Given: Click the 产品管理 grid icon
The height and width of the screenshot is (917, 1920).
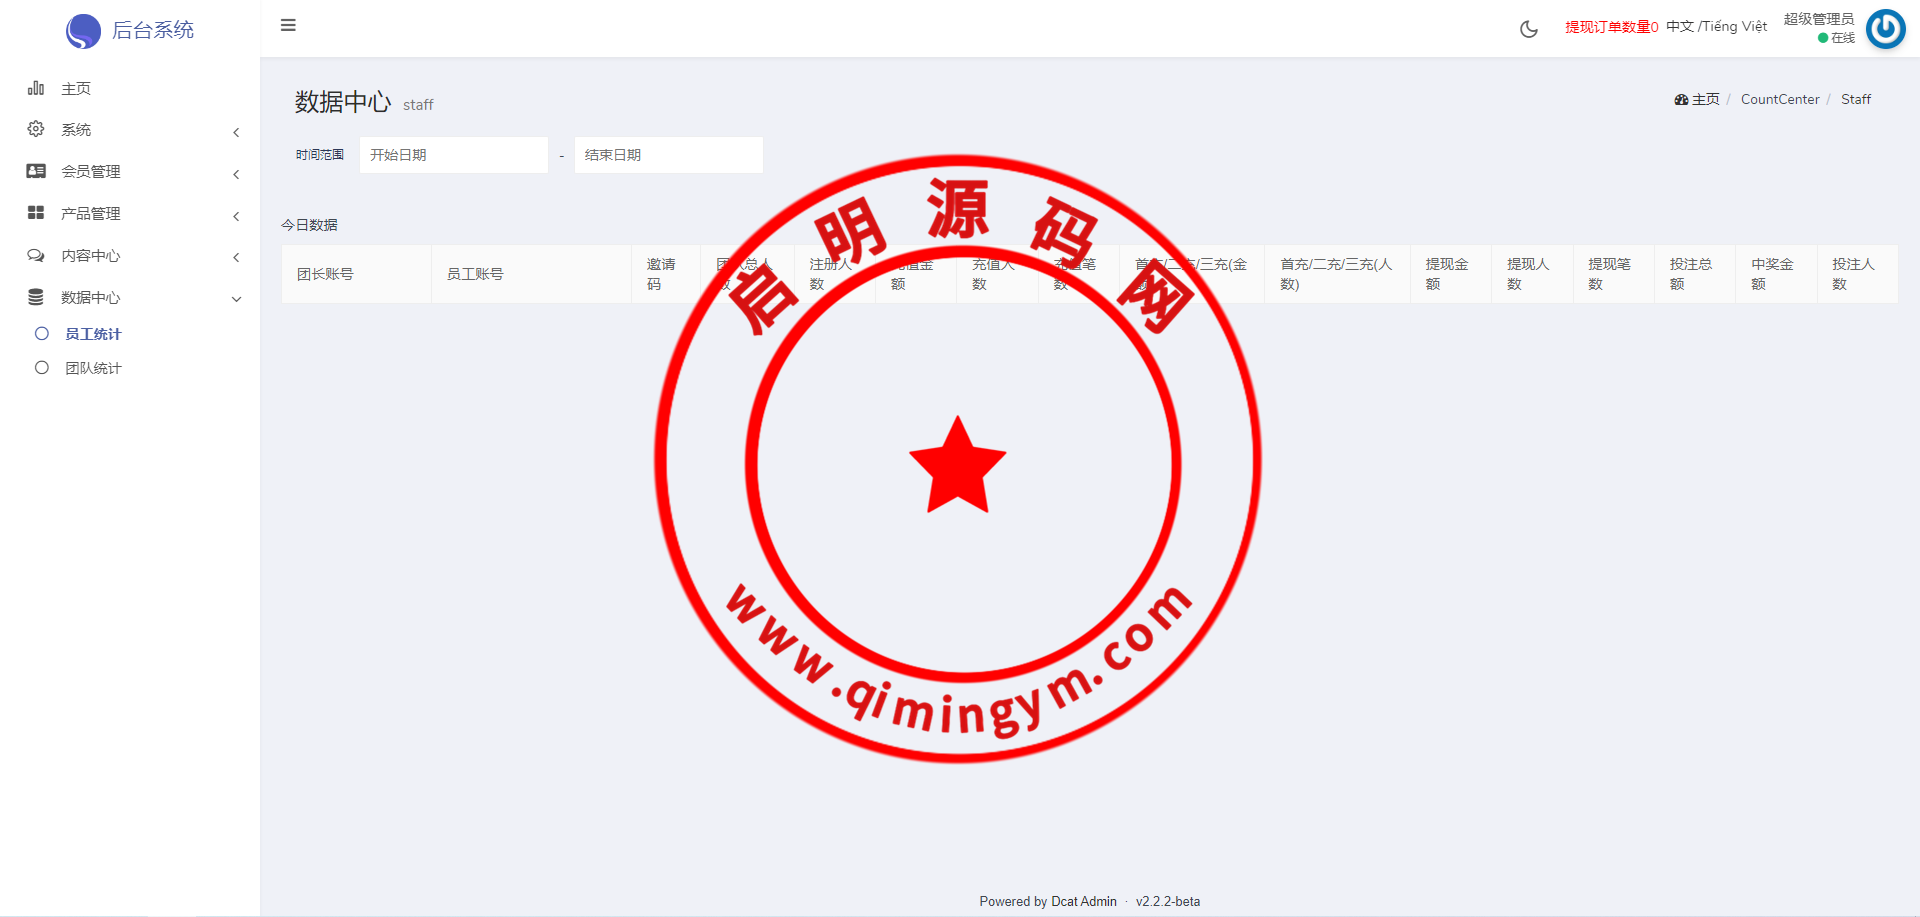Looking at the screenshot, I should (x=36, y=213).
